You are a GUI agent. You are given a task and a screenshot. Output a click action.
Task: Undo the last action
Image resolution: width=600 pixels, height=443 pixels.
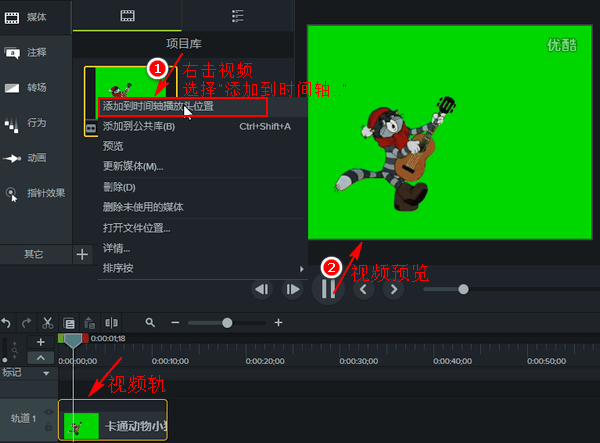(7, 323)
